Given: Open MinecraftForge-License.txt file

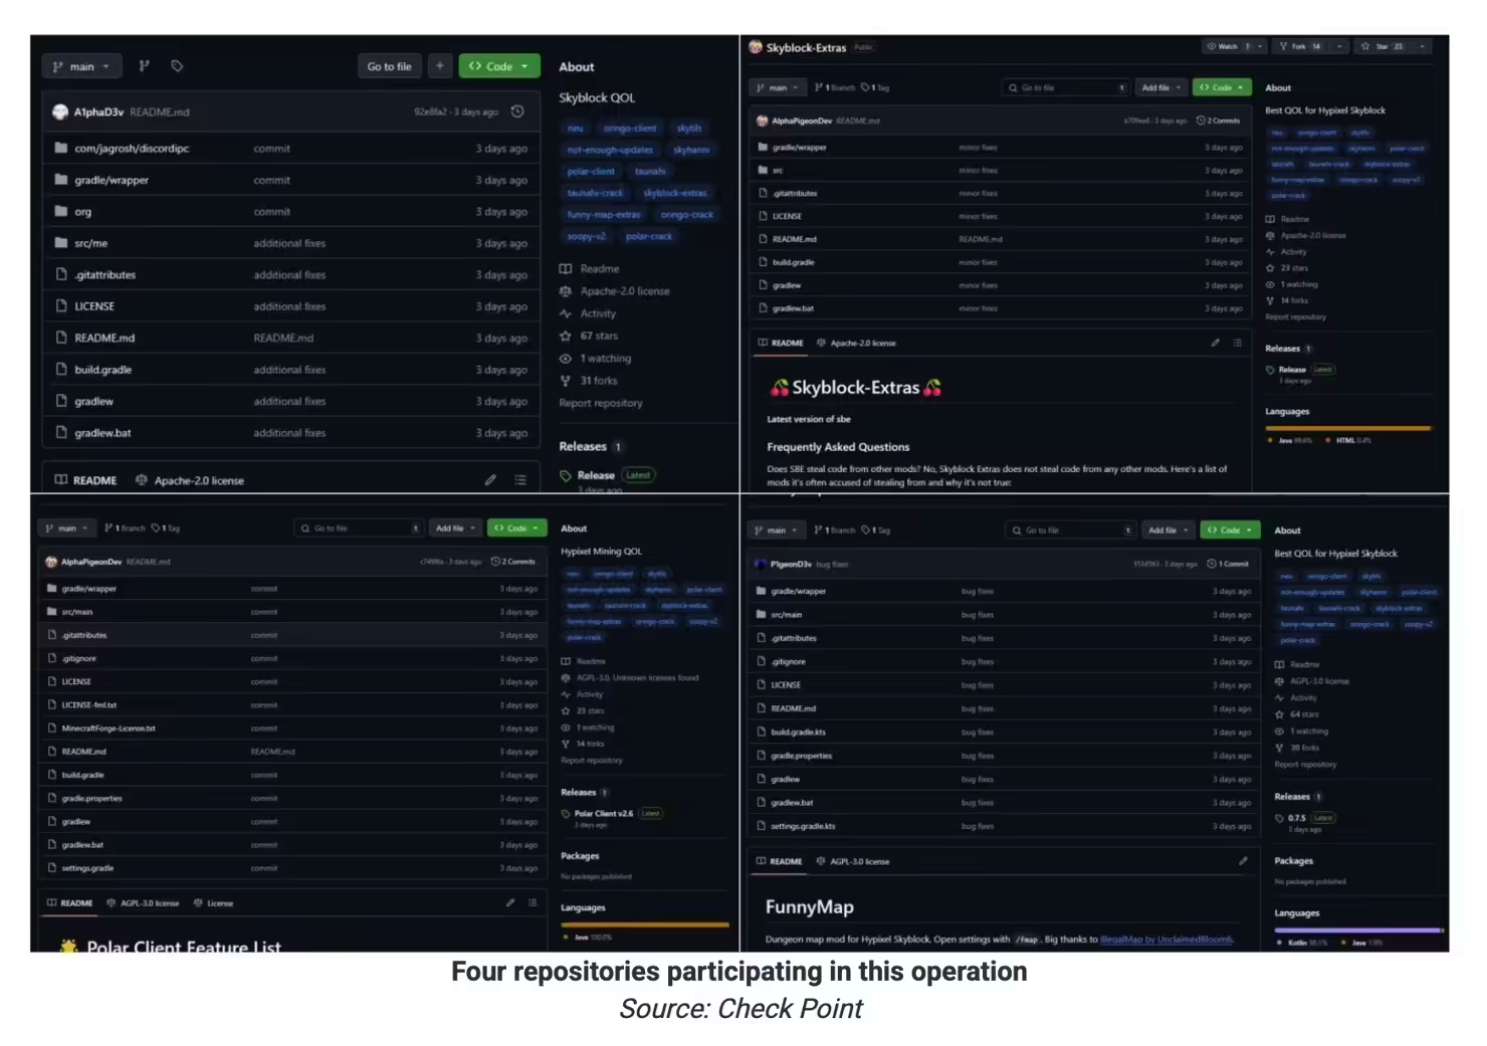Looking at the screenshot, I should point(108,728).
